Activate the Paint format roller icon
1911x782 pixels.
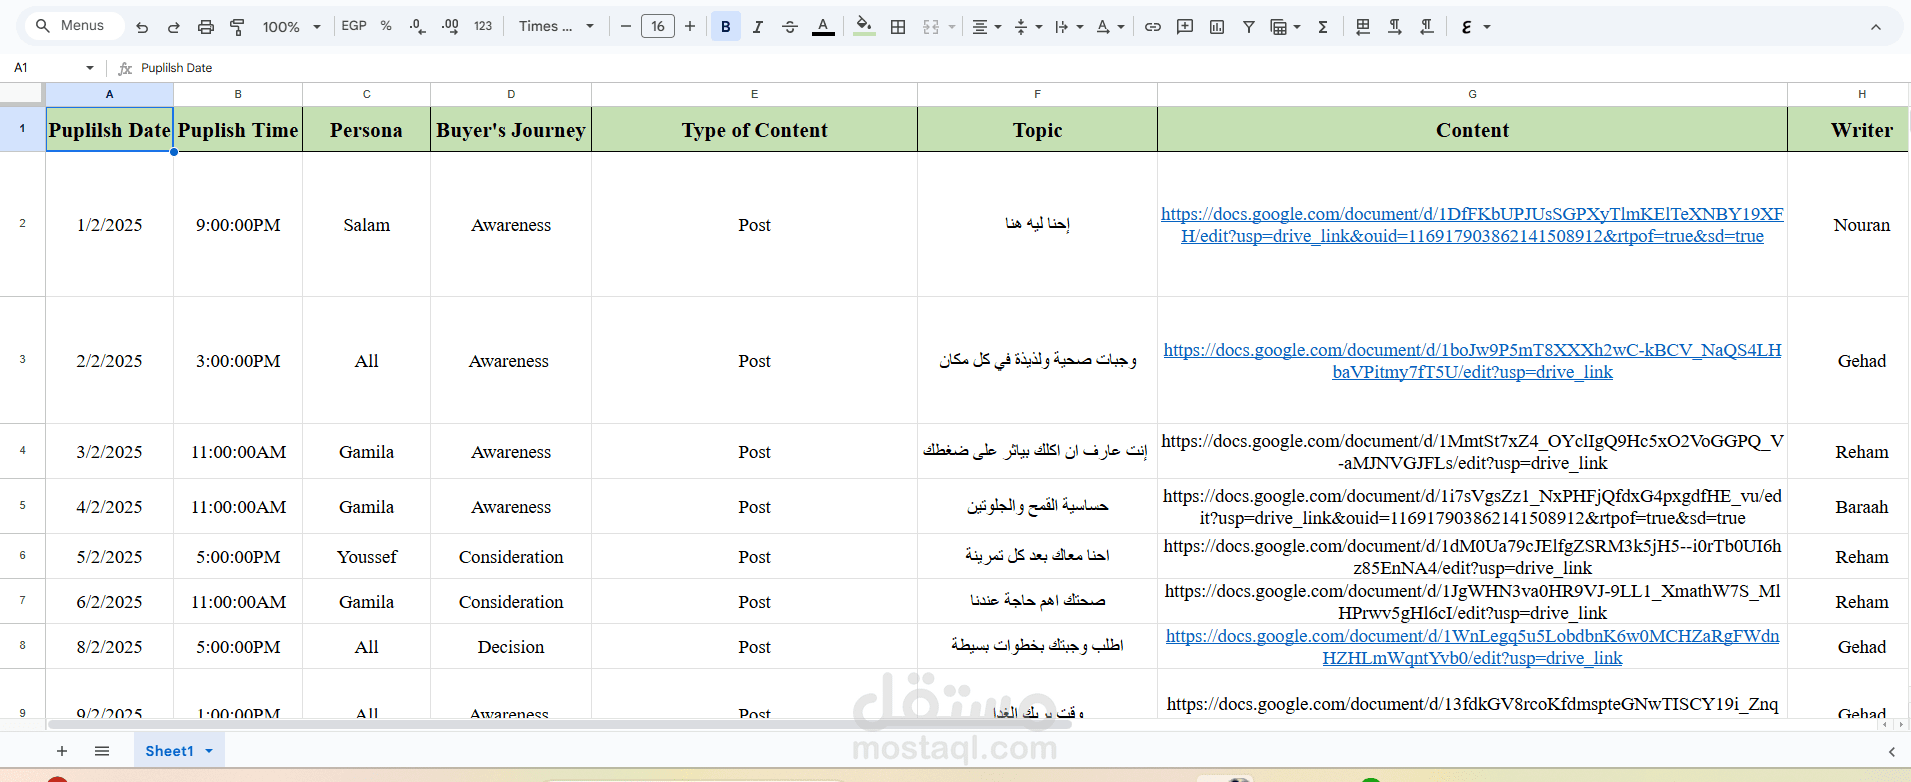coord(238,27)
